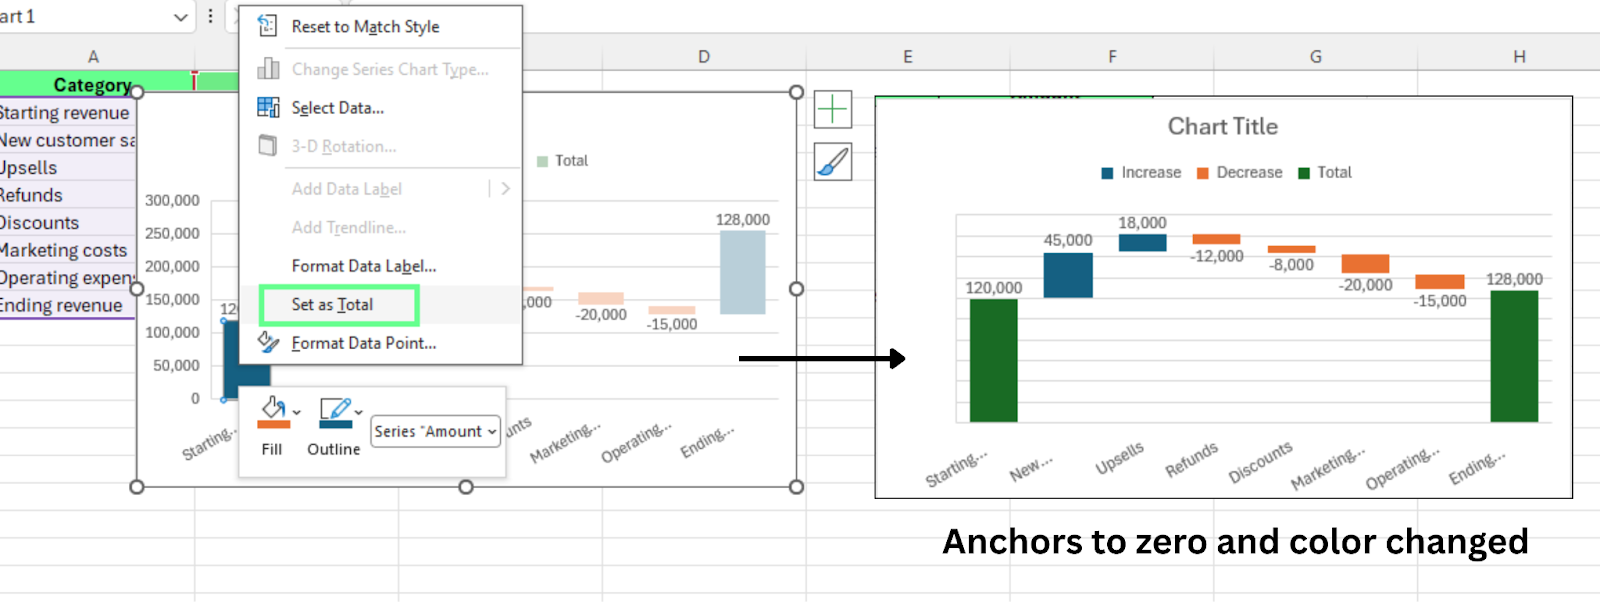Open the Chart Styles paintbrush button

tap(833, 161)
